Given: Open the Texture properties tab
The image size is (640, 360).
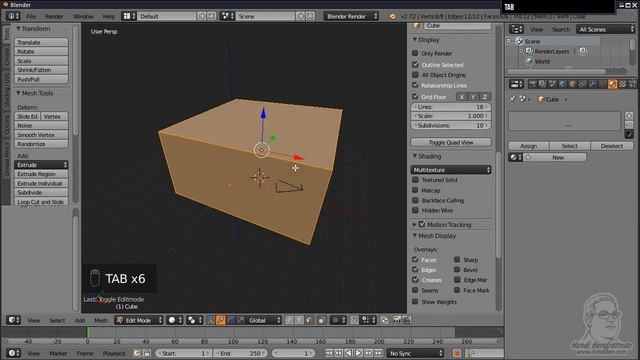Looking at the screenshot, I should (622, 84).
